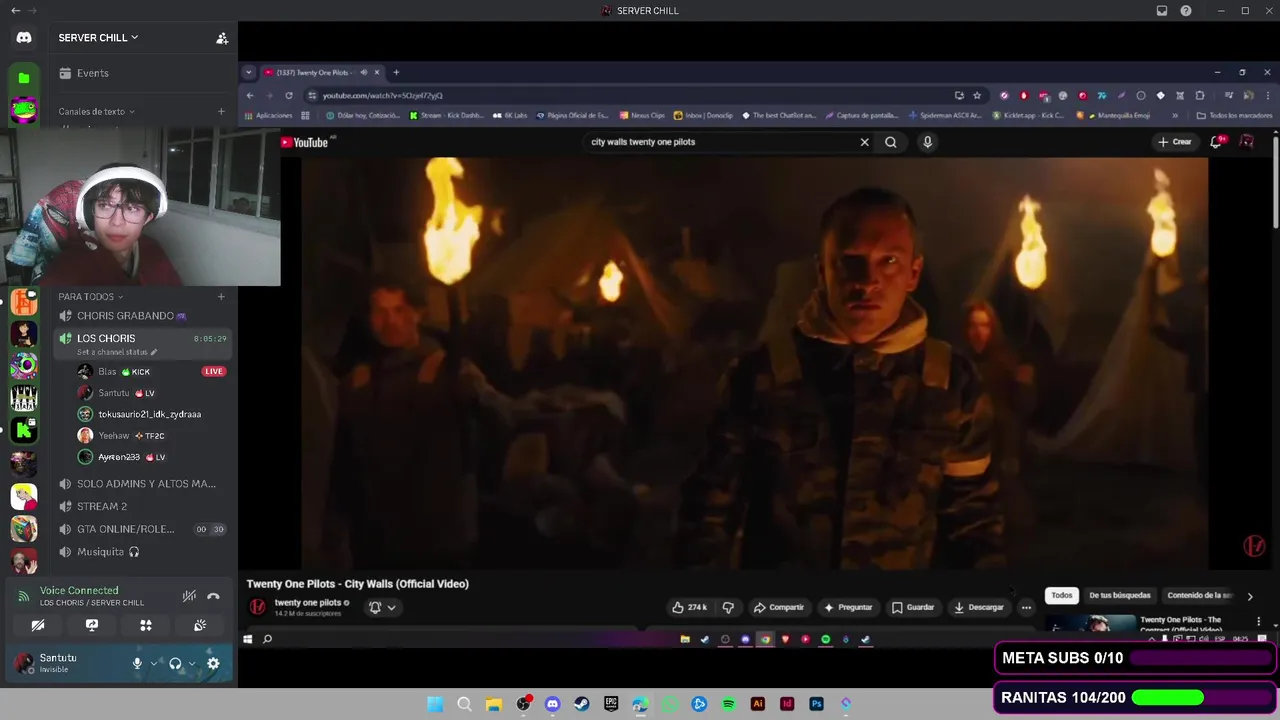Bookmark page star in streamed Chrome
This screenshot has width=1280, height=720.
click(x=977, y=96)
